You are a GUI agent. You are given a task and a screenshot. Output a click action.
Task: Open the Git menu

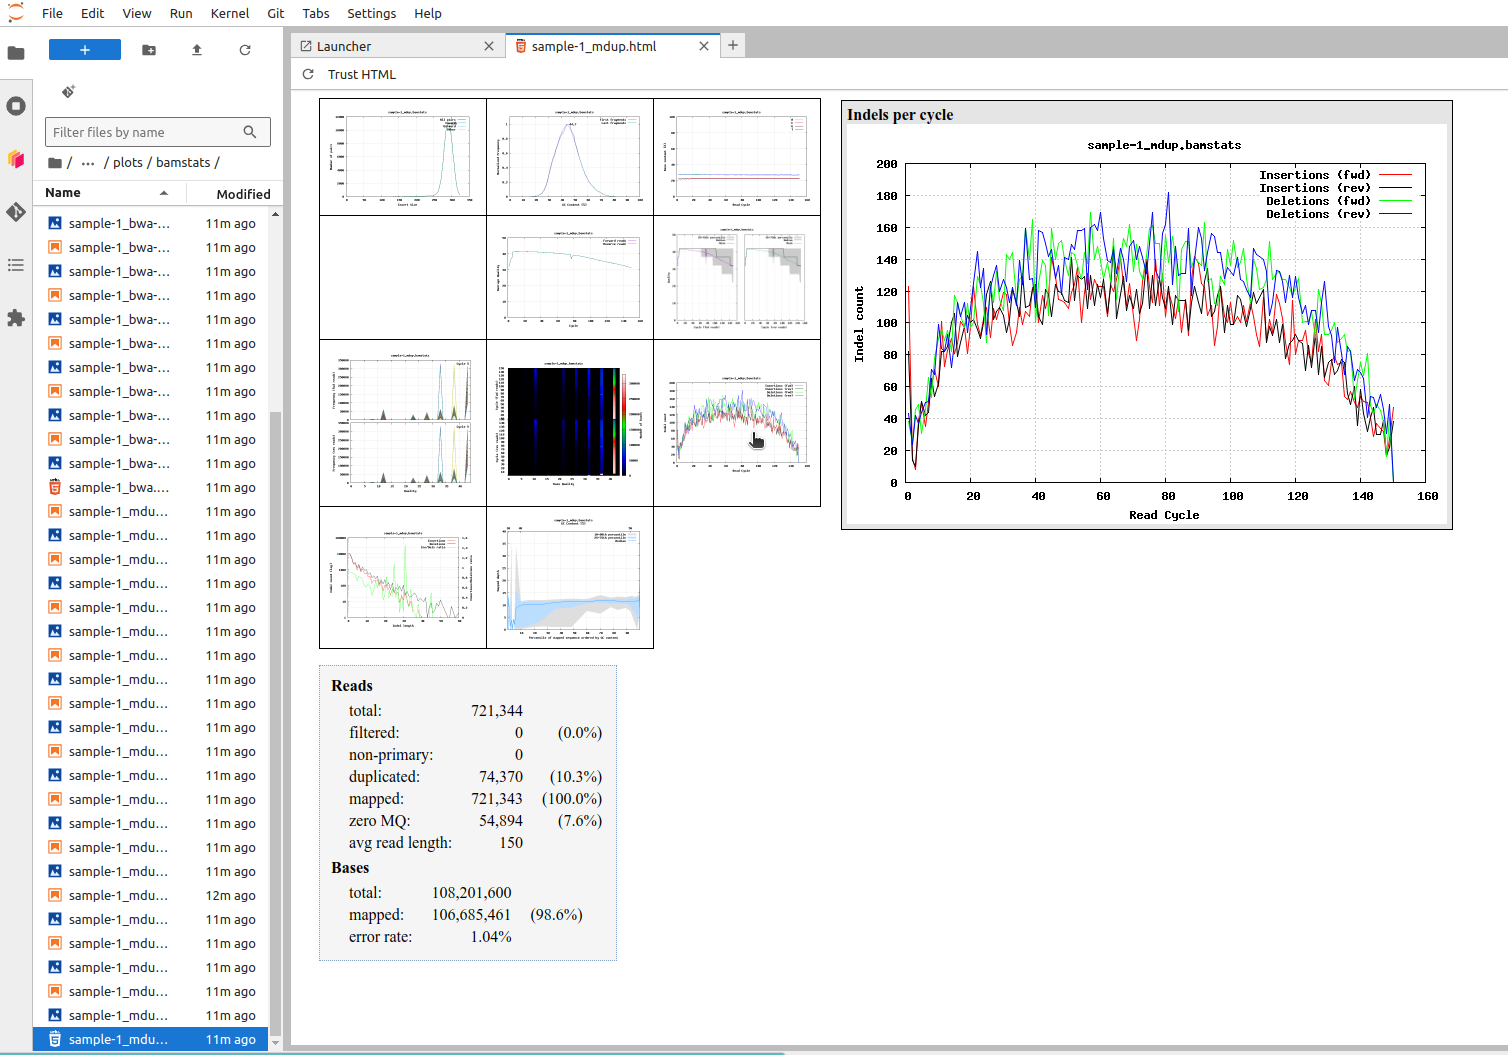click(x=276, y=13)
